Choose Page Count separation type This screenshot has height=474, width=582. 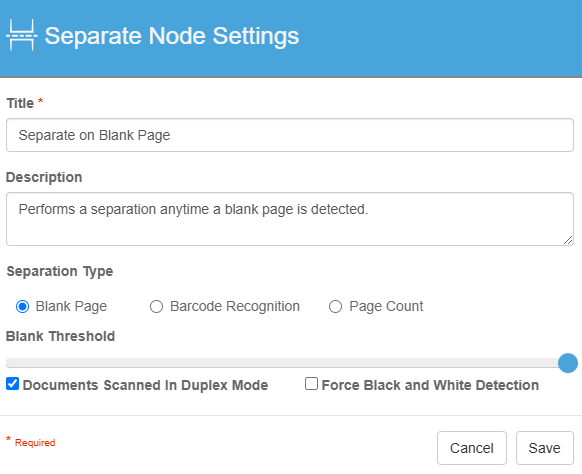(336, 307)
